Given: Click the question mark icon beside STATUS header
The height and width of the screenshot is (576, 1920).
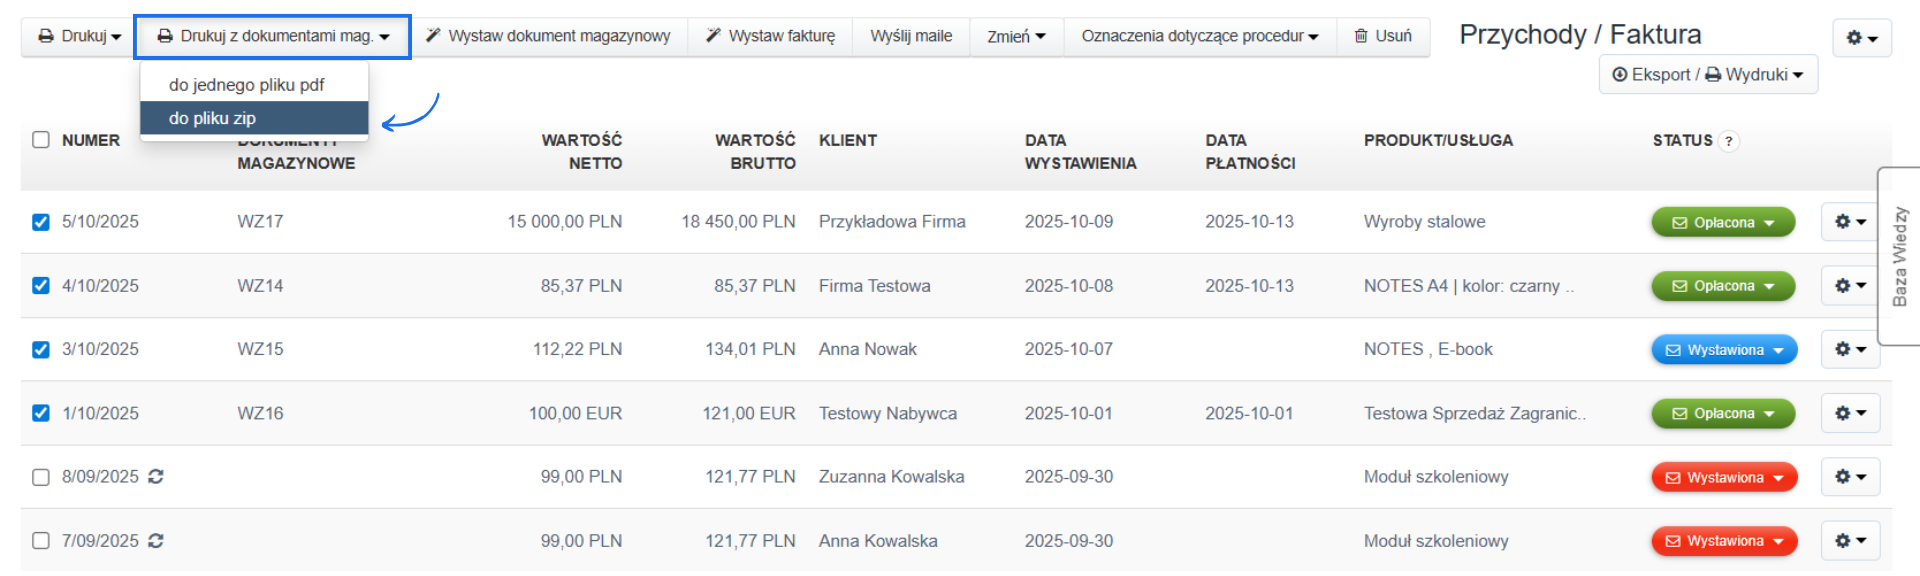Looking at the screenshot, I should coord(1731,141).
